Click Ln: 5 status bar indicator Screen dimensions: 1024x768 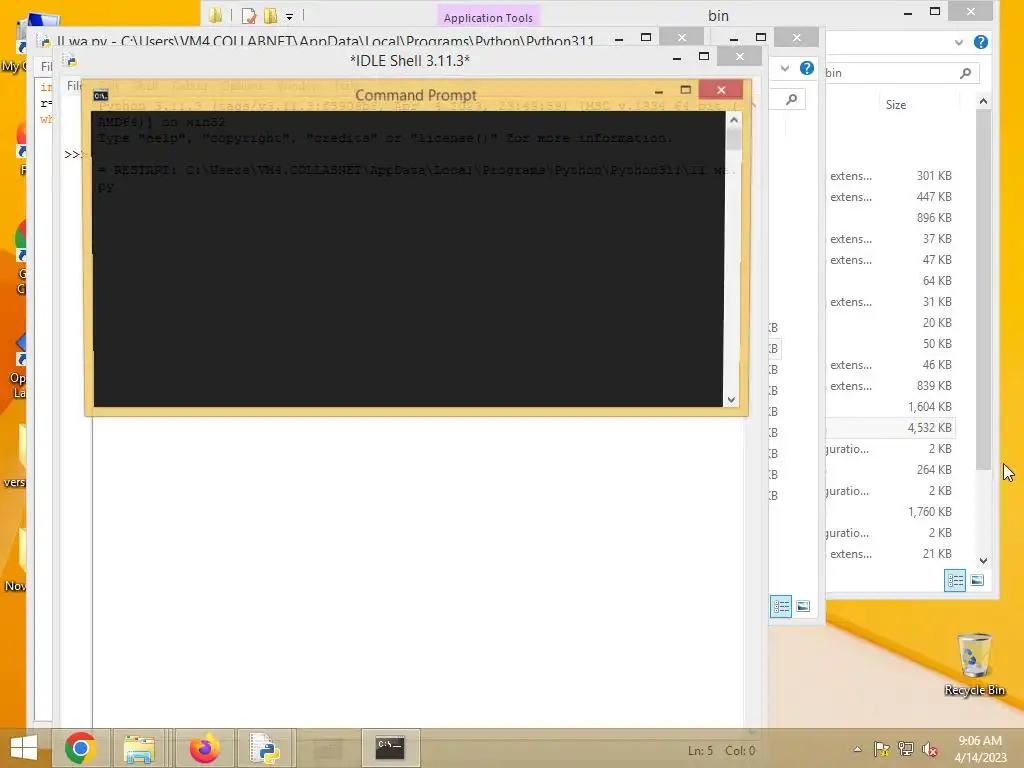(x=700, y=751)
